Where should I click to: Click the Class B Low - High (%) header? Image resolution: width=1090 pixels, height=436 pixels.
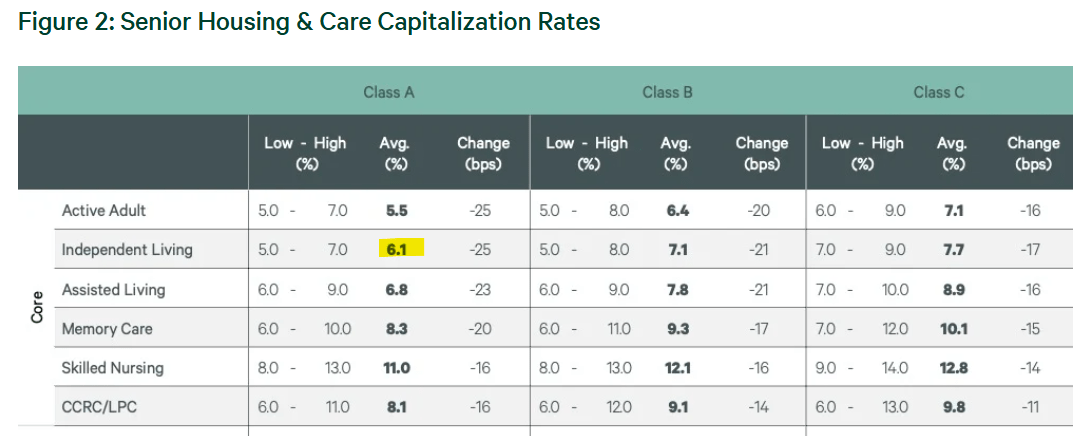586,153
